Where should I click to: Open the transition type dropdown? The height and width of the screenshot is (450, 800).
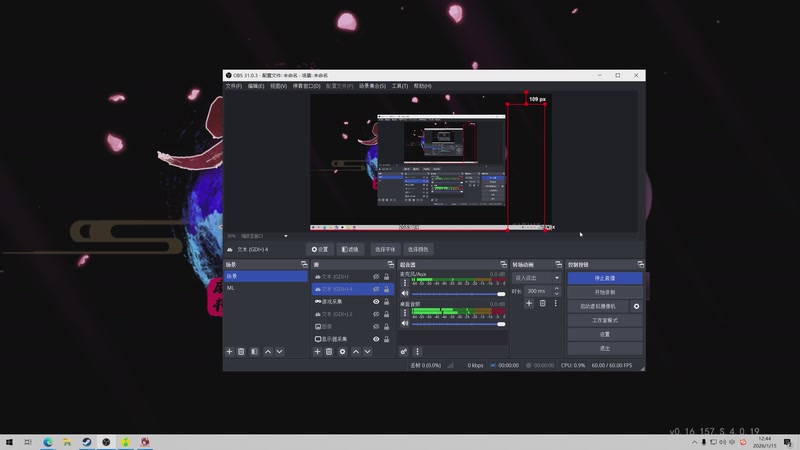coord(536,278)
